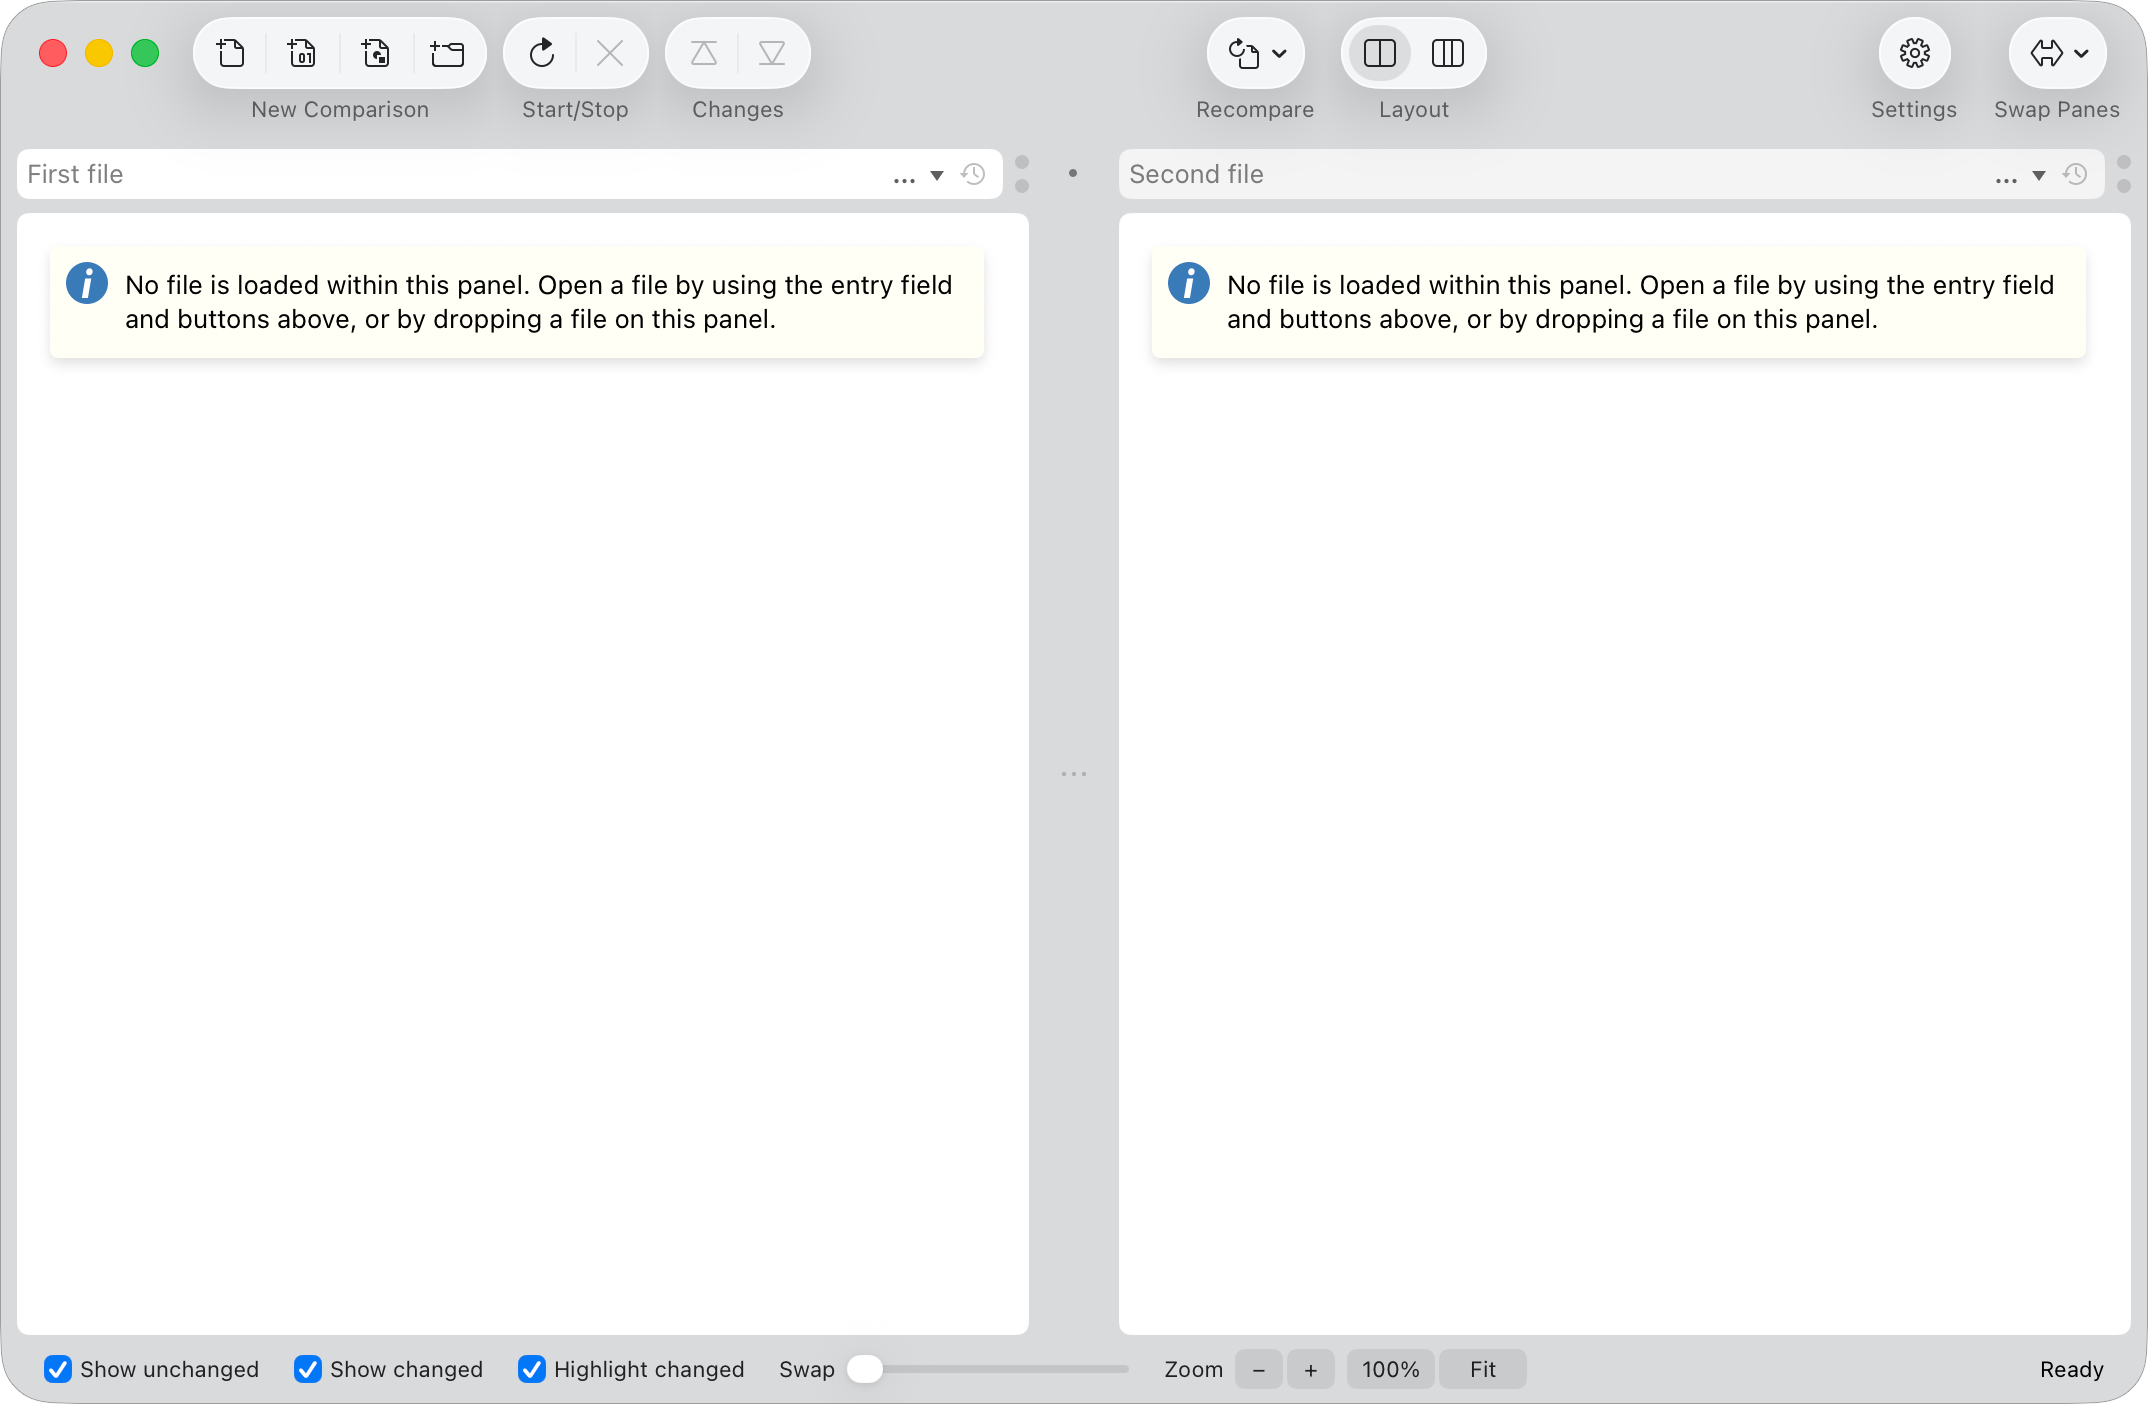Click the info icon in right panel
The image size is (2148, 1404).
(x=1189, y=283)
